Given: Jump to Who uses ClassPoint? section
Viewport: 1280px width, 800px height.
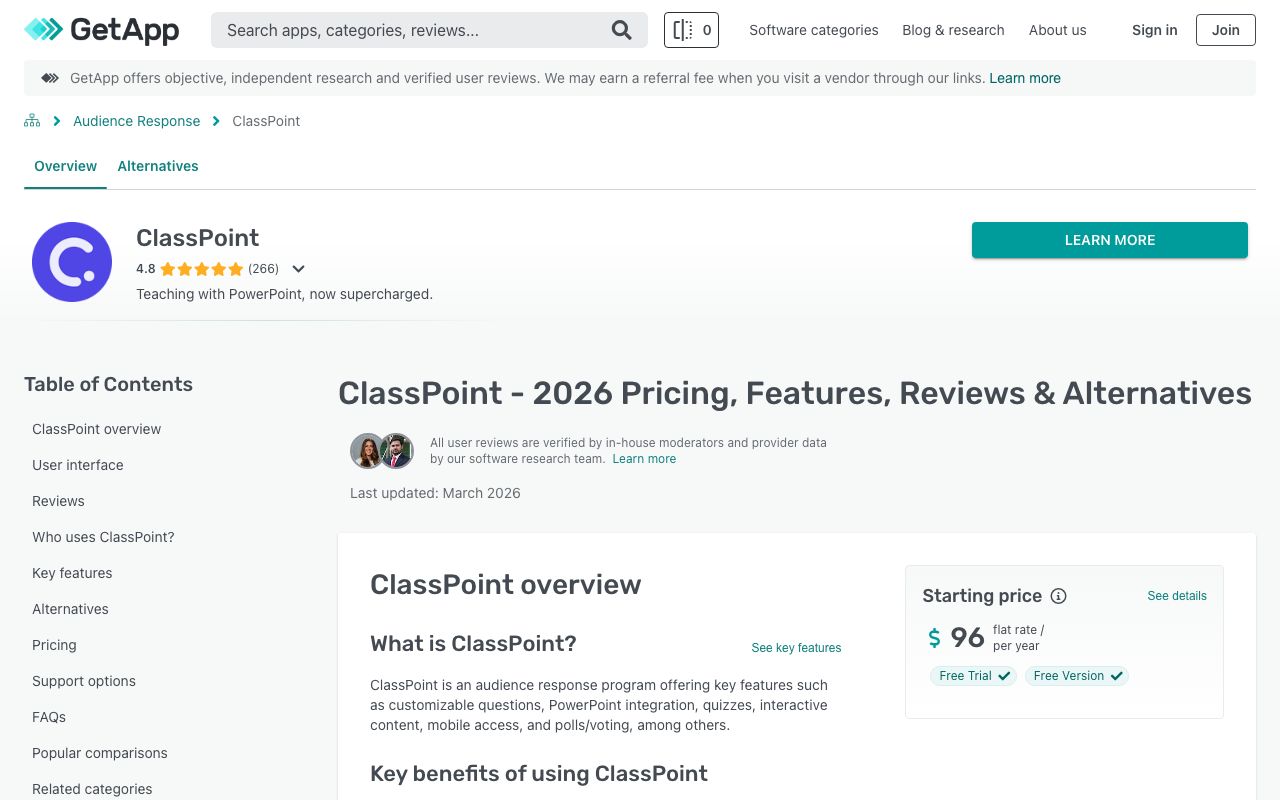Looking at the screenshot, I should point(103,537).
